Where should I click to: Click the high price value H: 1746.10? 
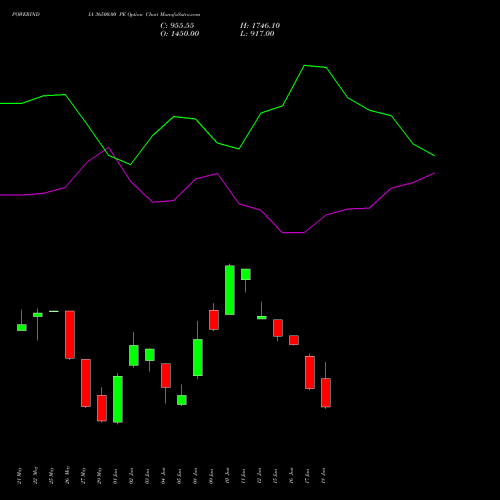(260, 26)
